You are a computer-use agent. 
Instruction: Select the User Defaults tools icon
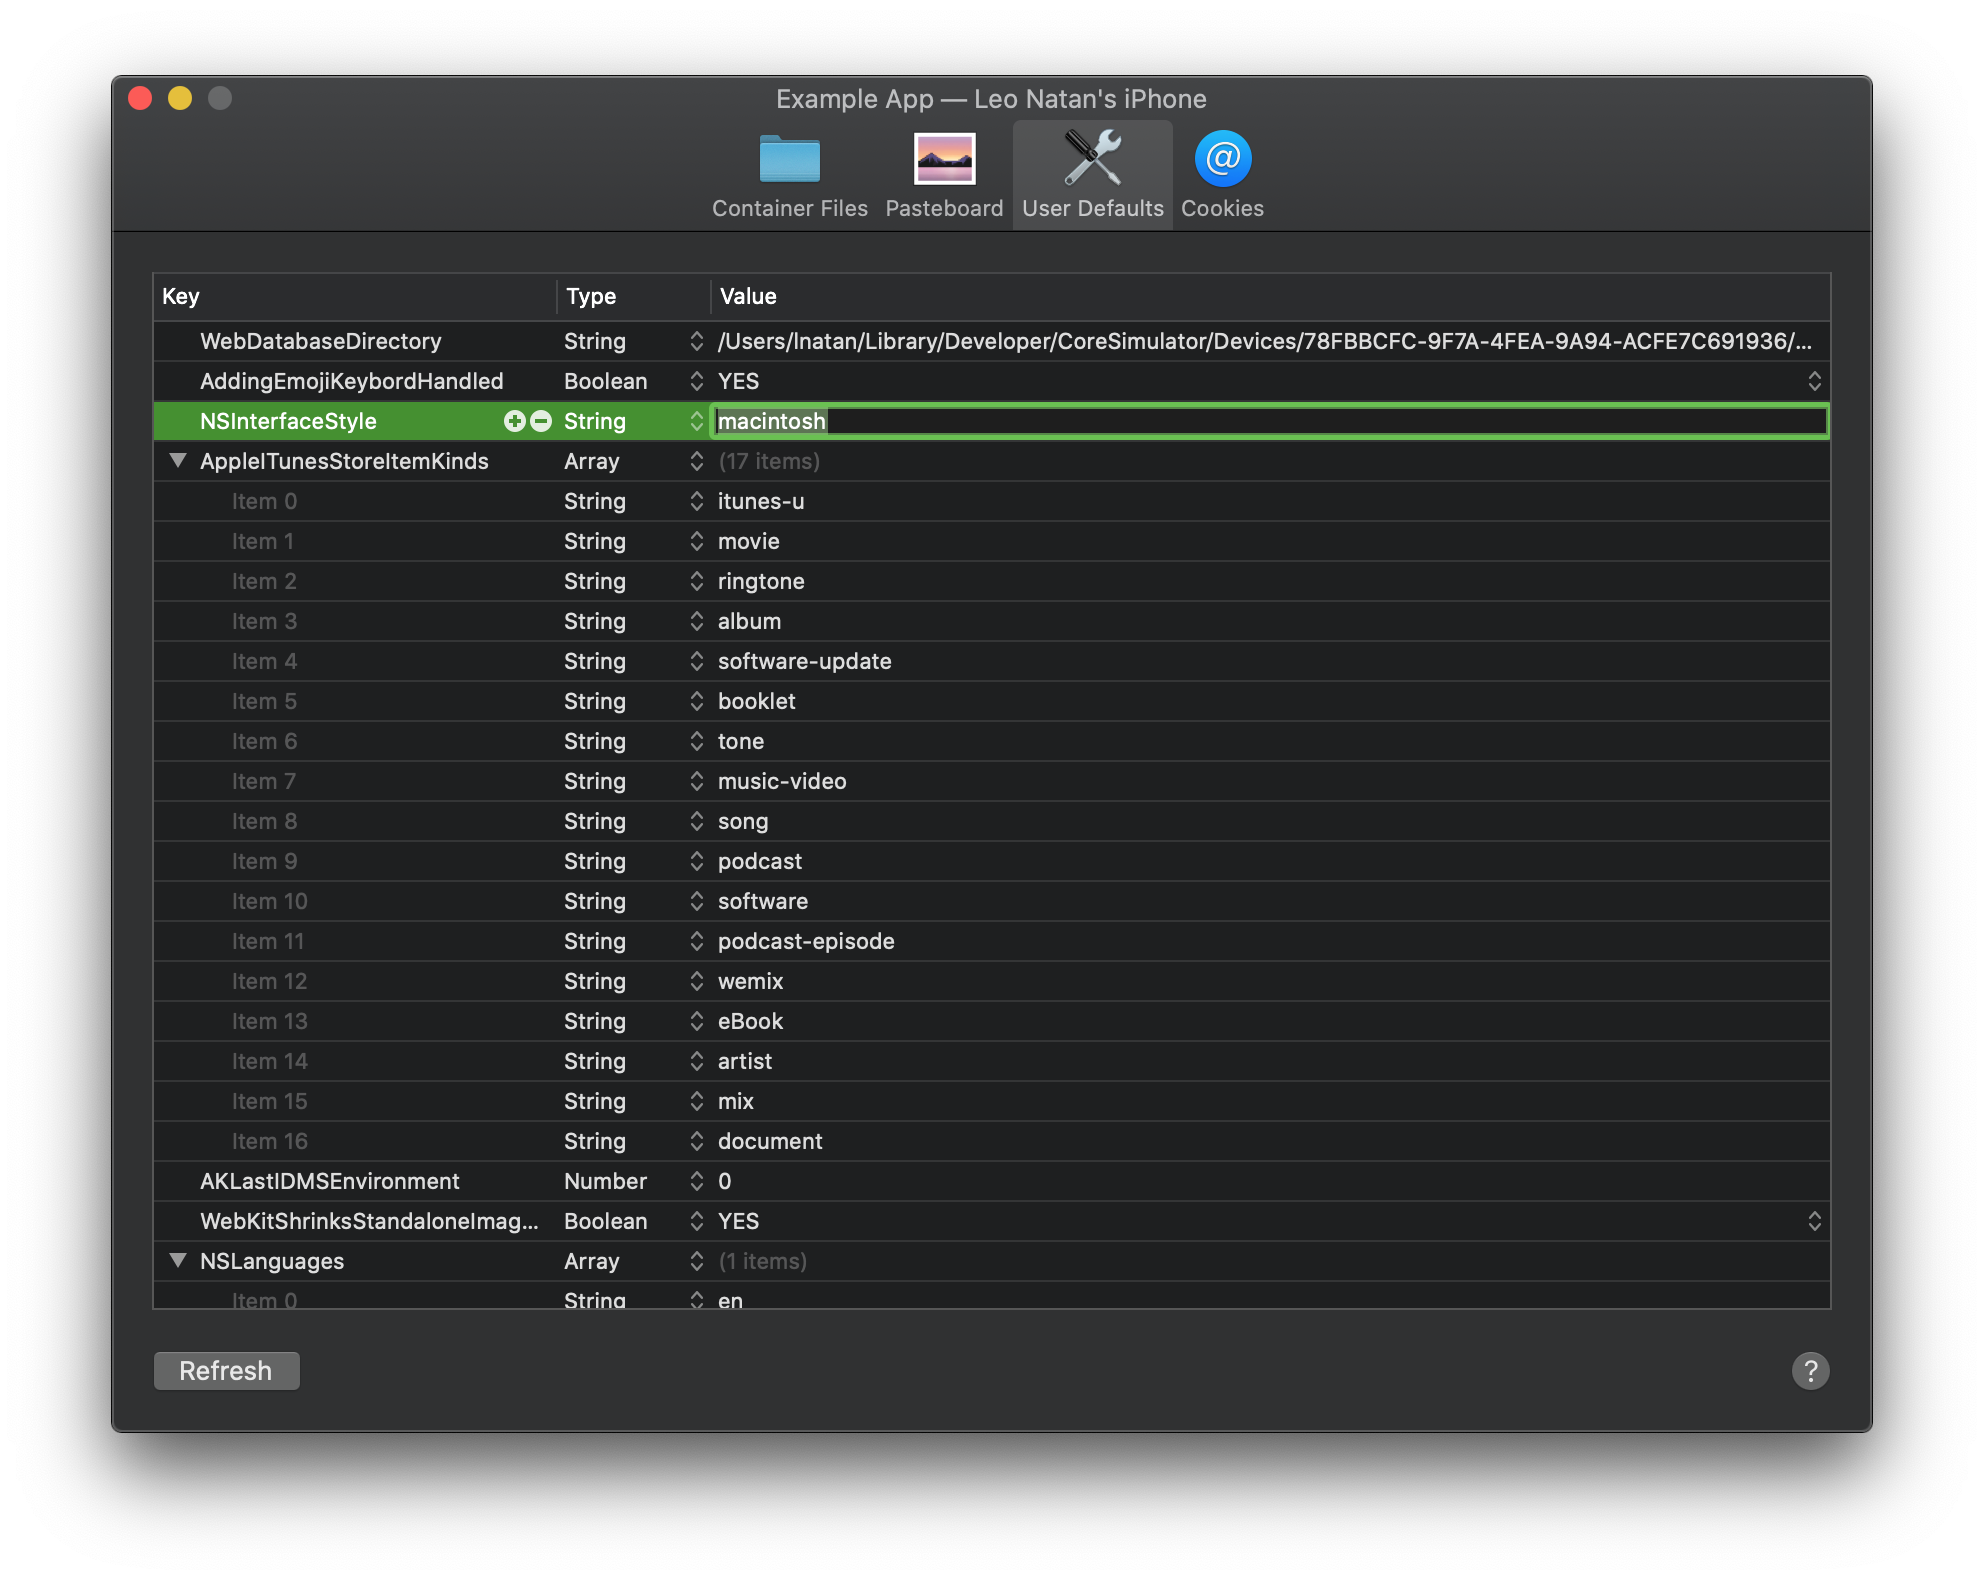point(1092,159)
